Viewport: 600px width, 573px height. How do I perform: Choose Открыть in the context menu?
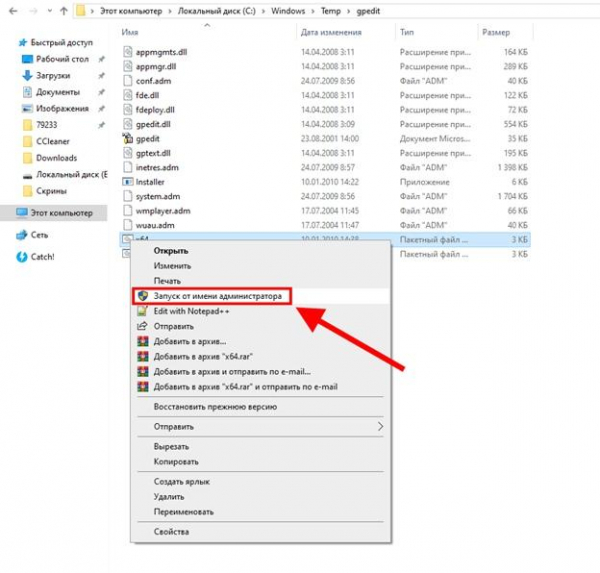[x=171, y=251]
